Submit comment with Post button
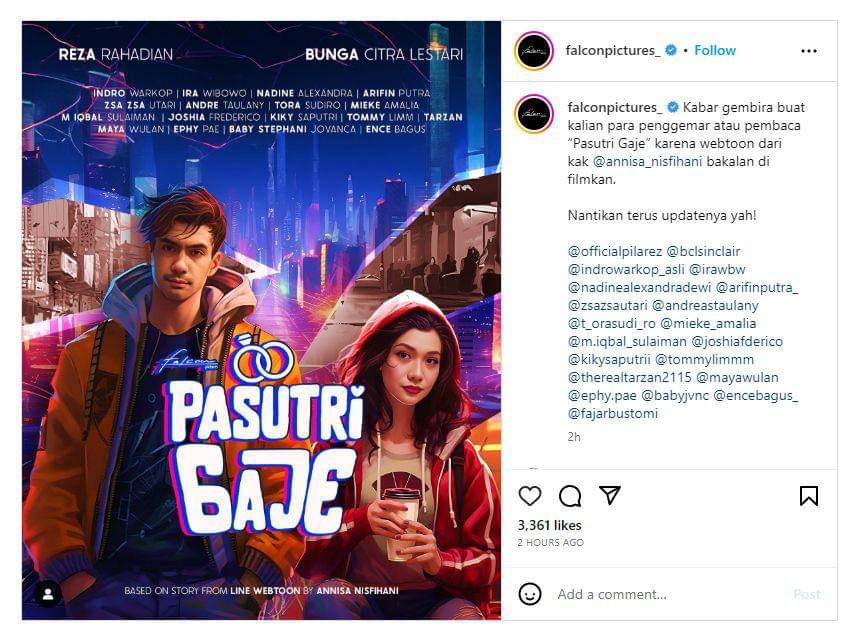Viewport: 858px width, 642px height. point(807,594)
